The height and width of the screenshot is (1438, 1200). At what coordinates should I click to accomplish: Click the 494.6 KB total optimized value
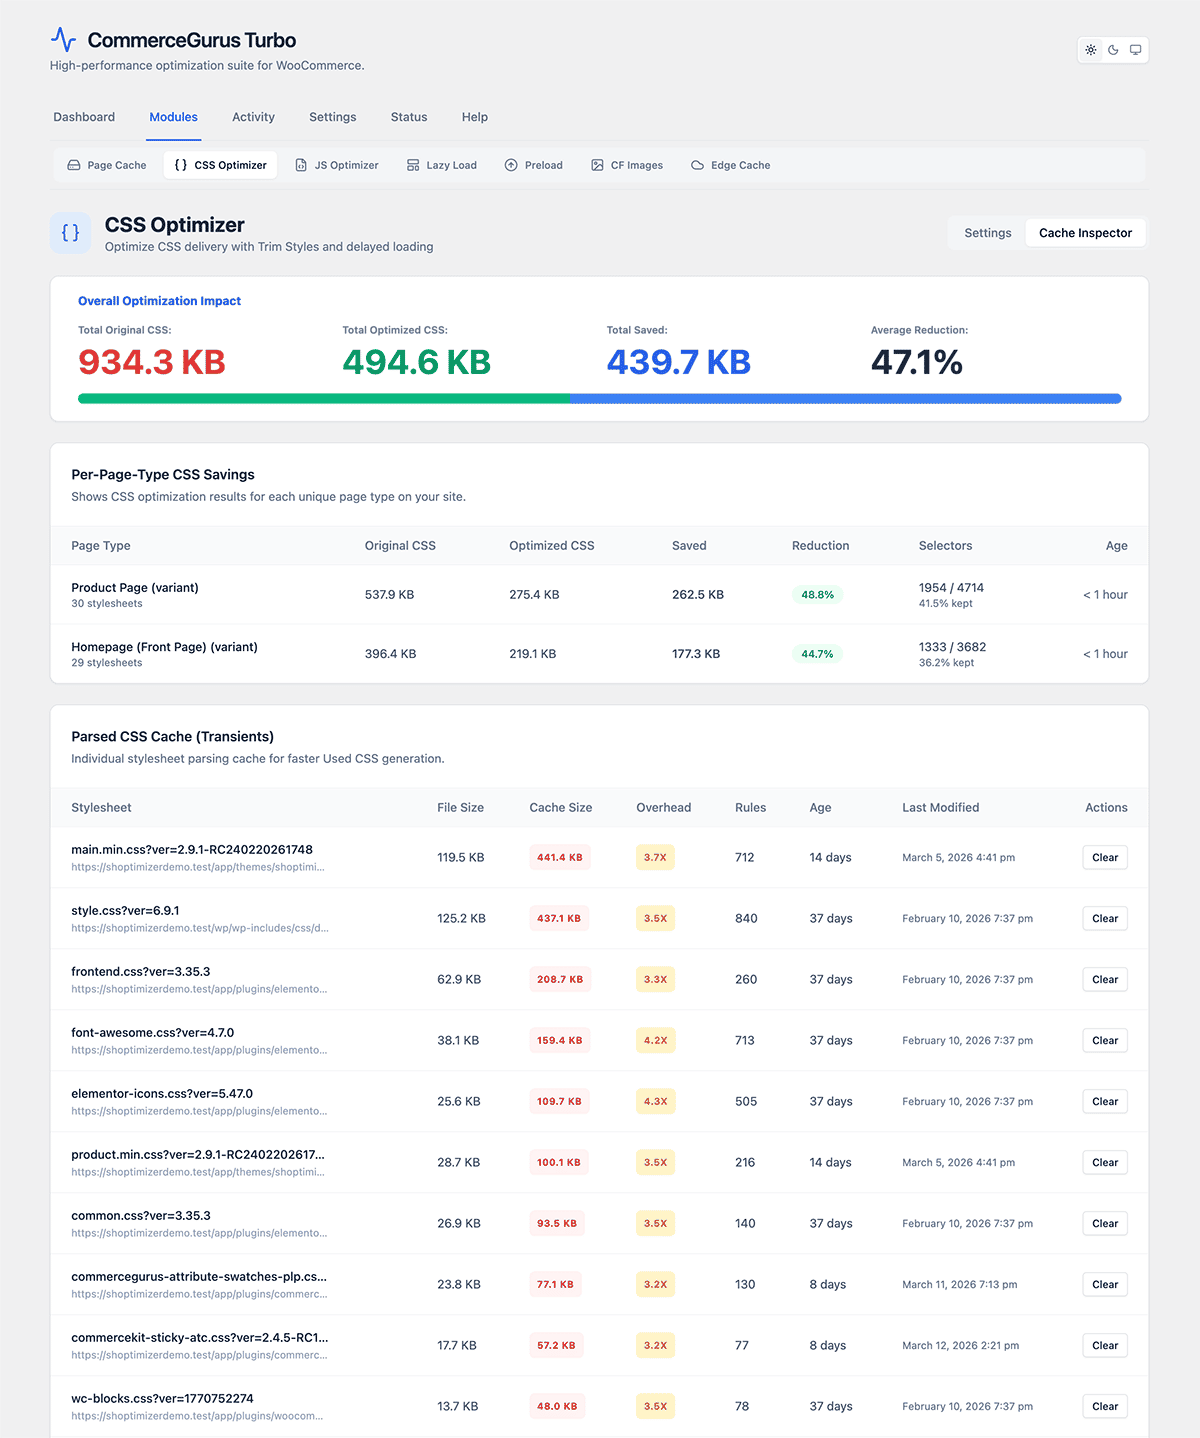pos(417,362)
